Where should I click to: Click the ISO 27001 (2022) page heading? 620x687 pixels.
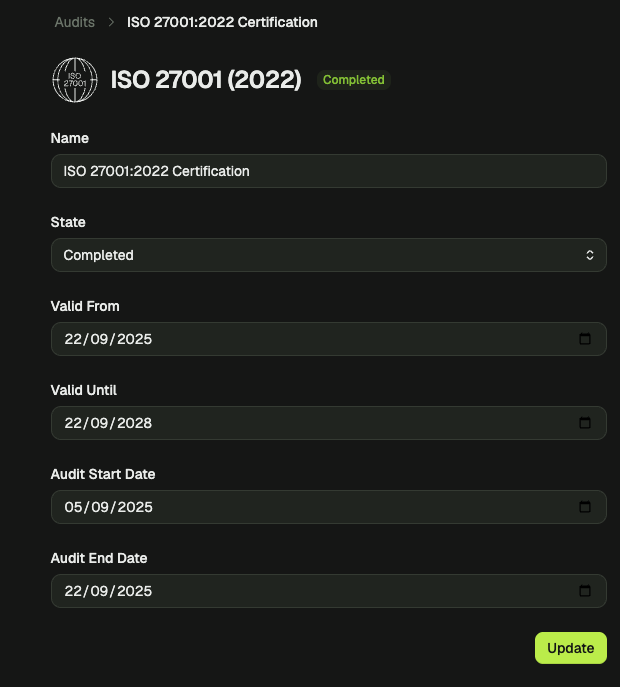206,80
